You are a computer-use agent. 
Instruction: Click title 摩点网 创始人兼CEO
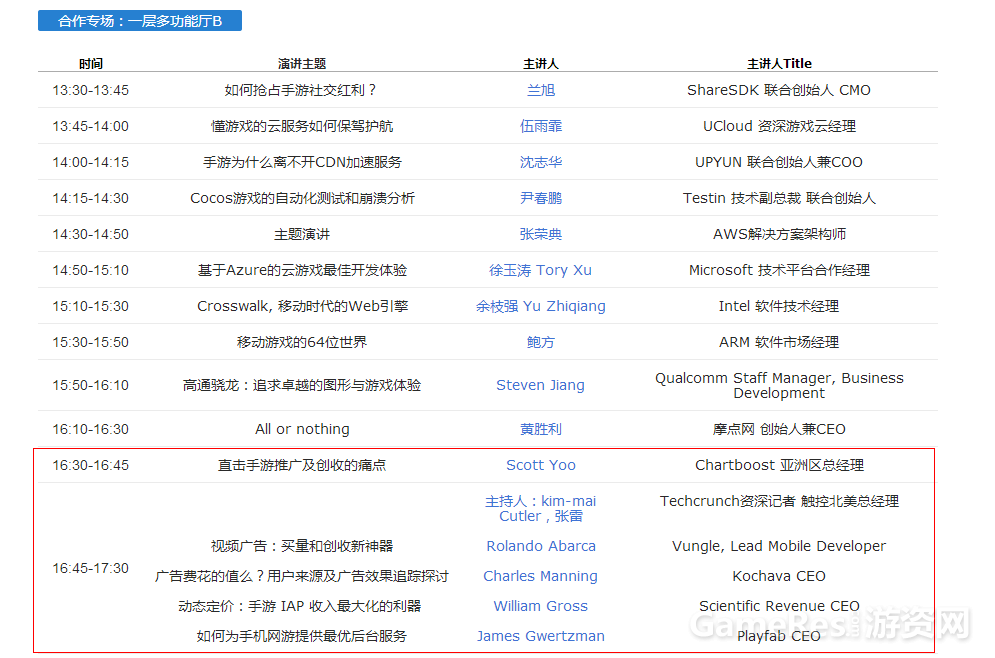click(779, 430)
